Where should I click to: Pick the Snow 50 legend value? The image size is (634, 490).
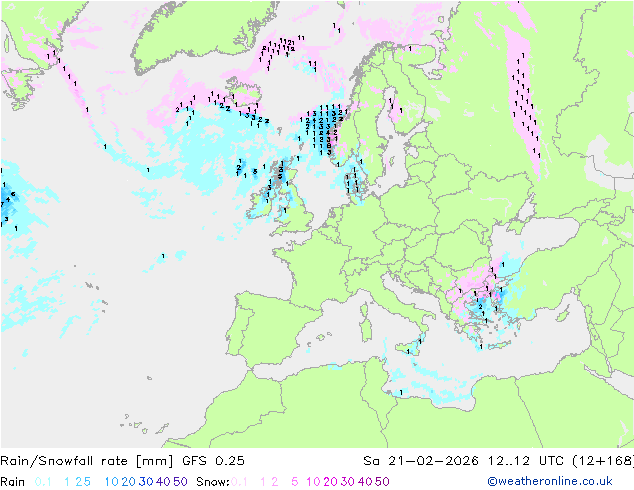[382, 482]
